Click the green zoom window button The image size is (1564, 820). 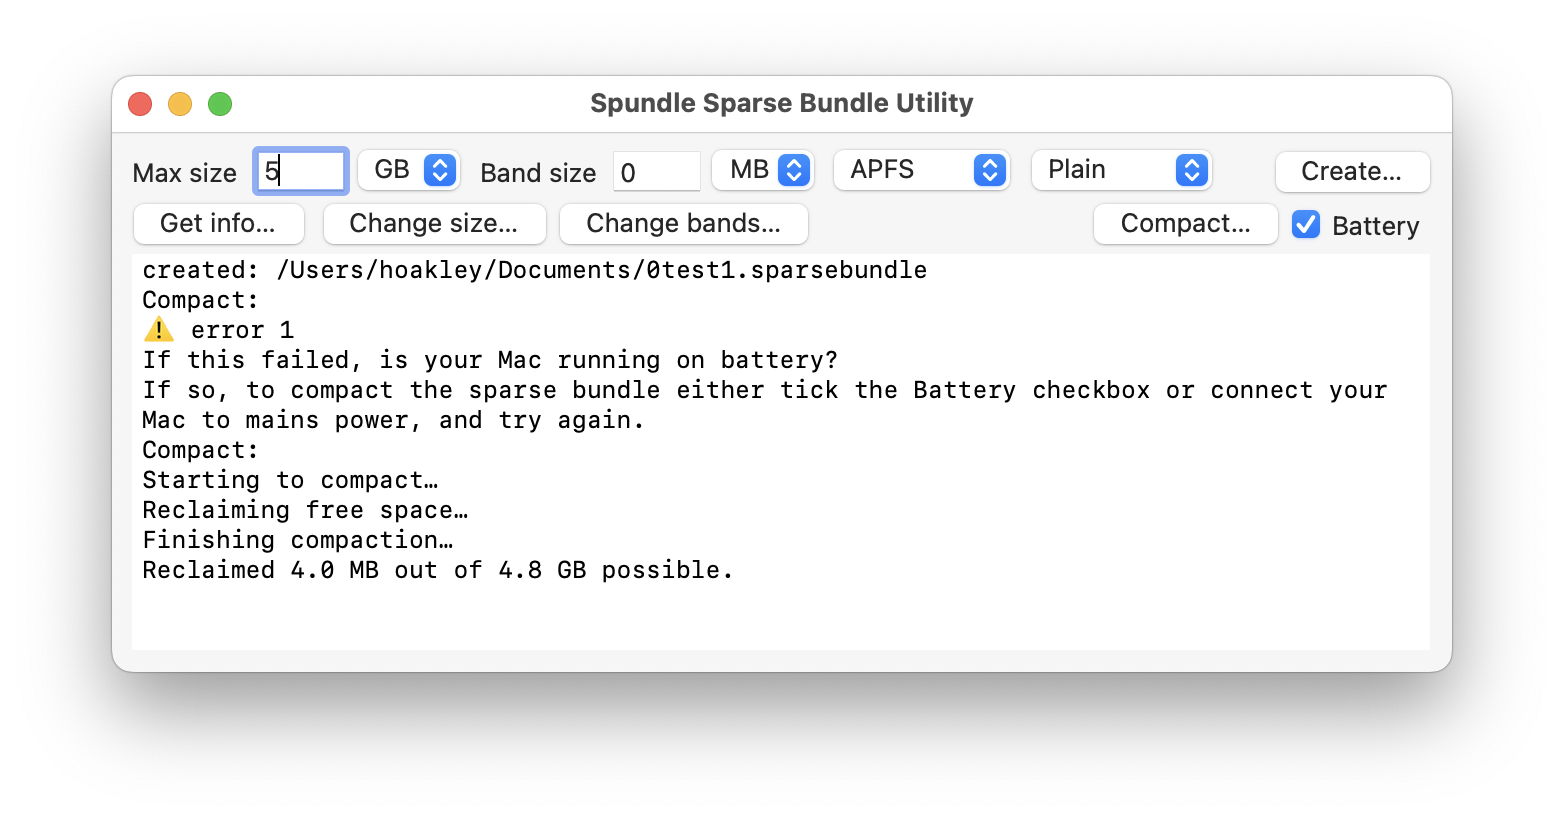[220, 104]
